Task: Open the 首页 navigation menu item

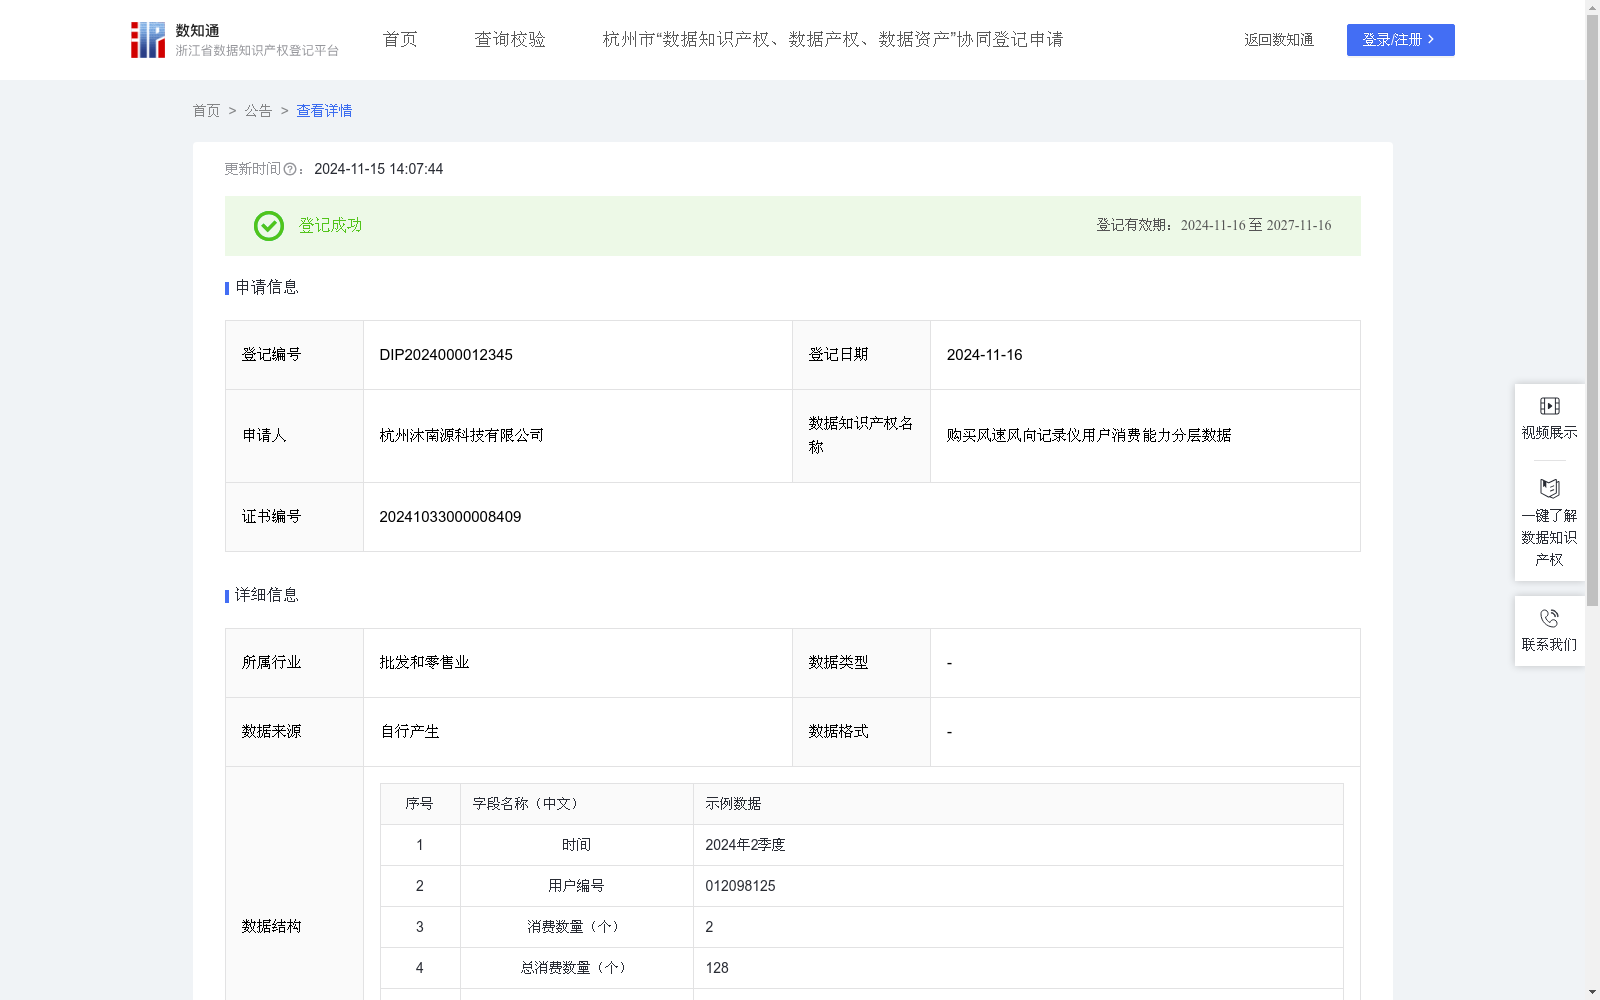Action: [400, 40]
